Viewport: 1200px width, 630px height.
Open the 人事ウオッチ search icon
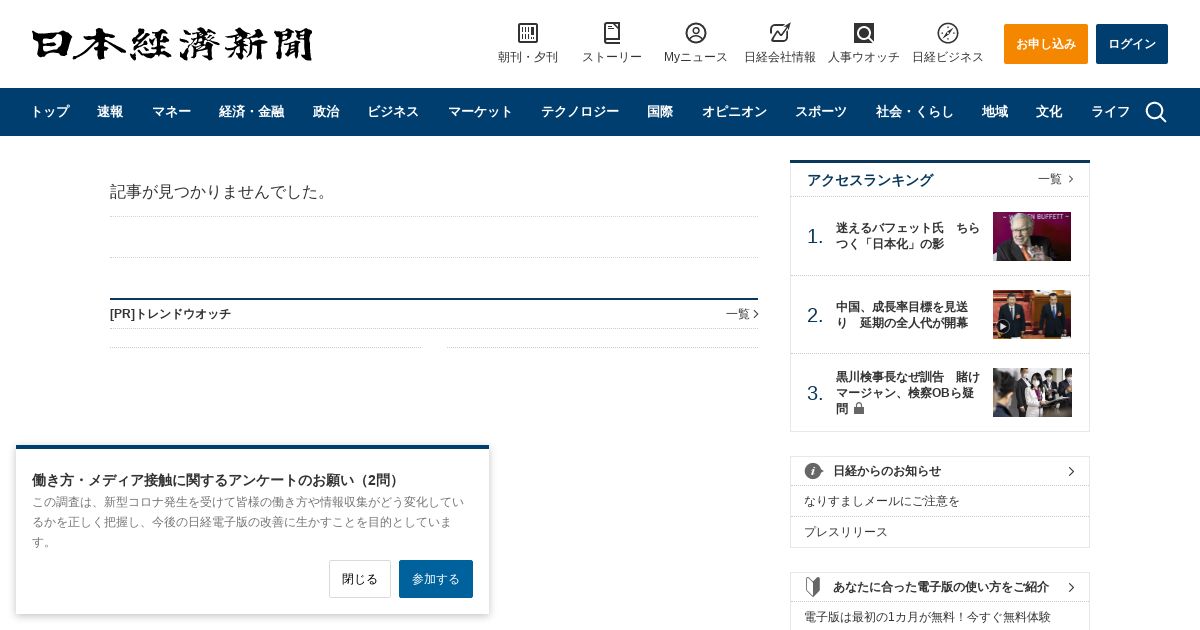tap(864, 33)
